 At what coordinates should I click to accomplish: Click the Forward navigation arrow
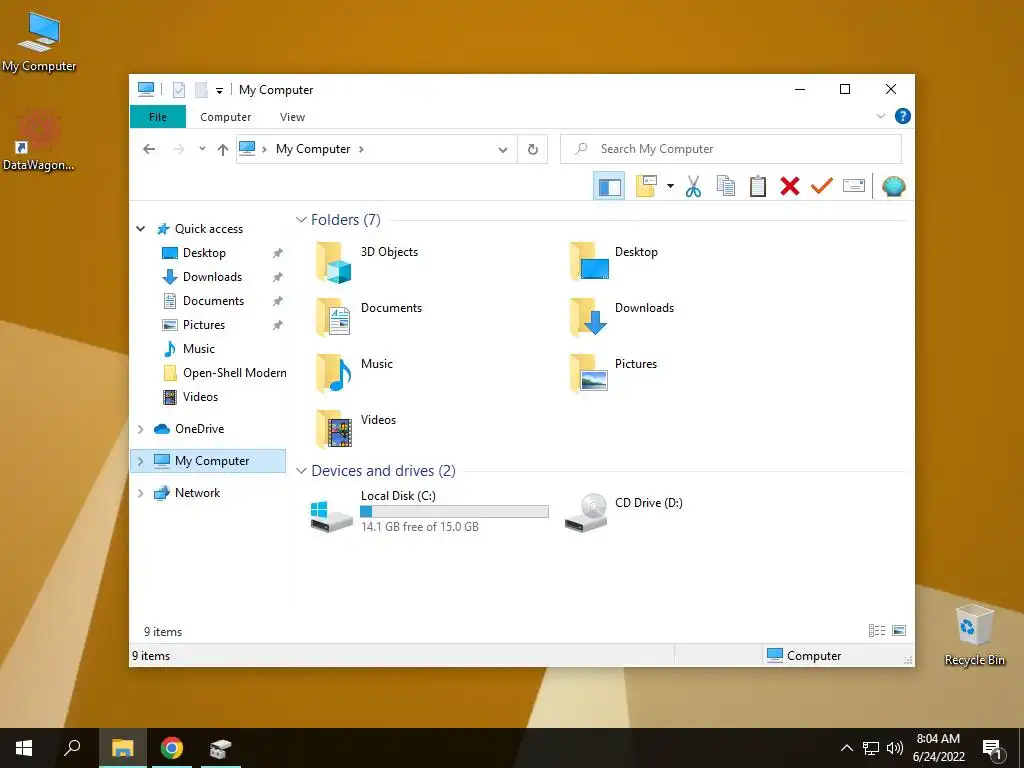(179, 149)
